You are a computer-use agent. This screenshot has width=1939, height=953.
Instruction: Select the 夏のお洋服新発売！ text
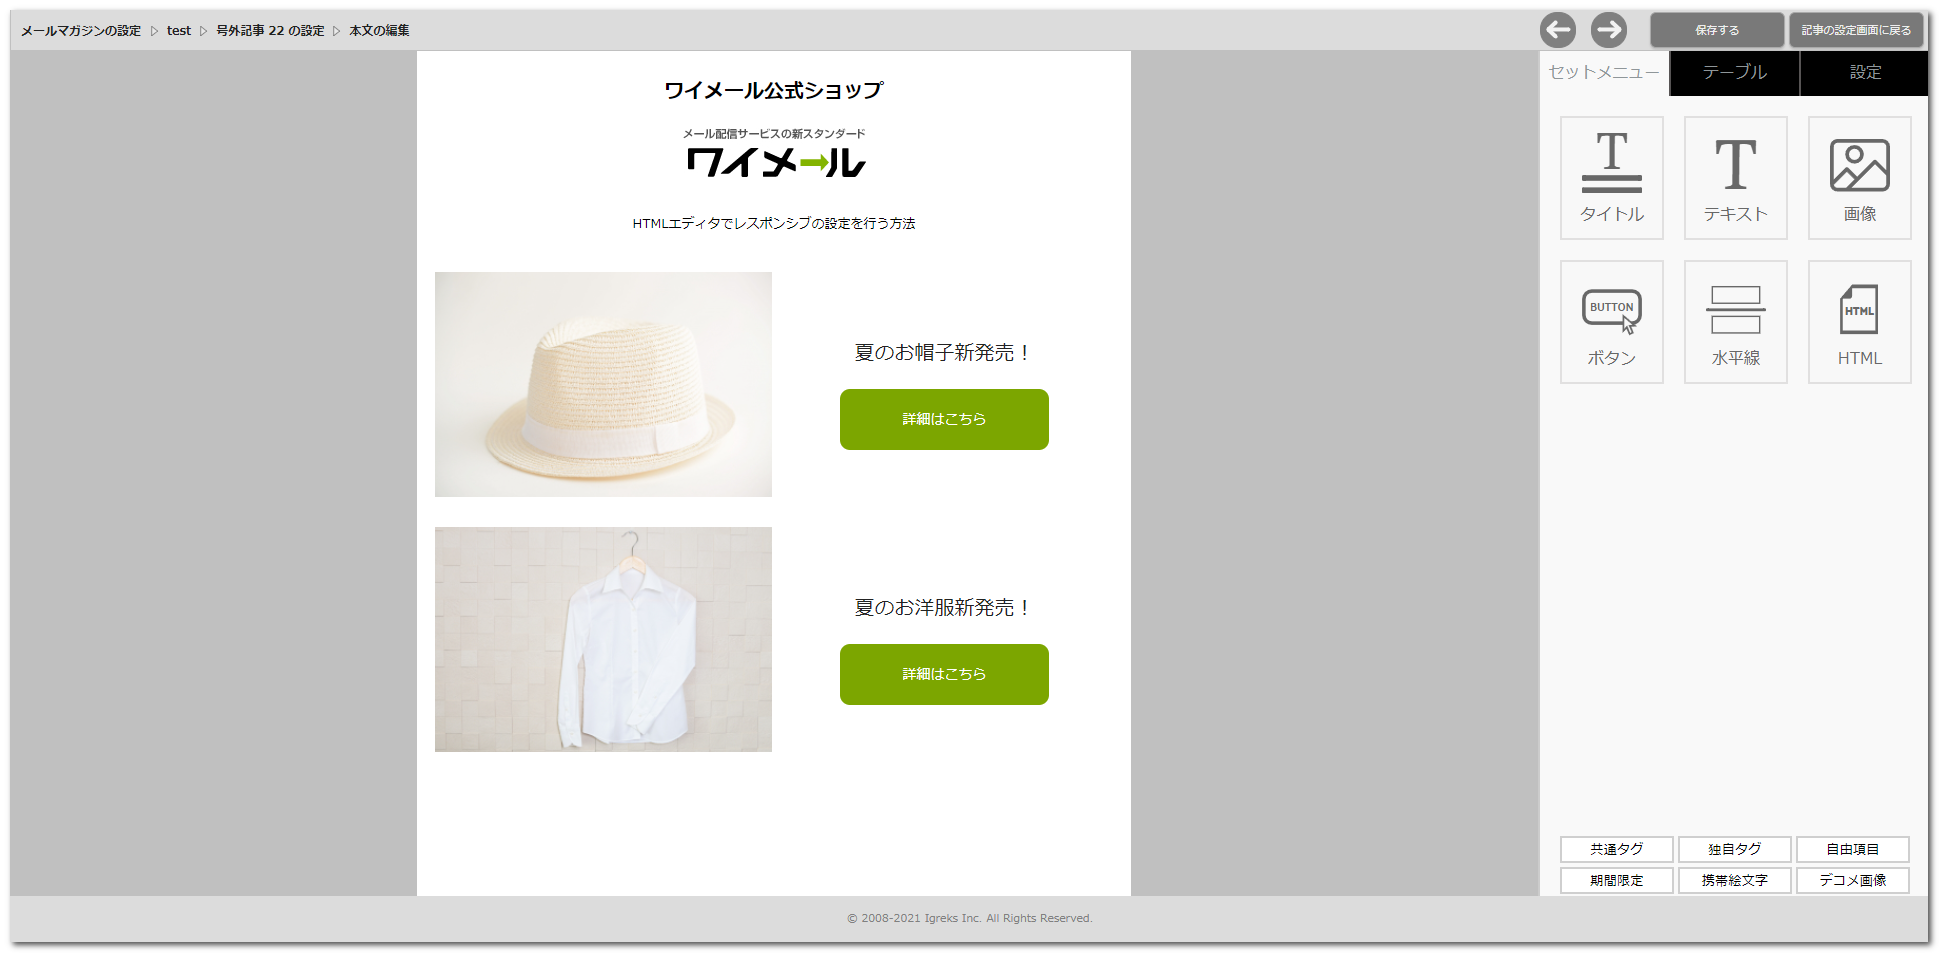pyautogui.click(x=944, y=608)
